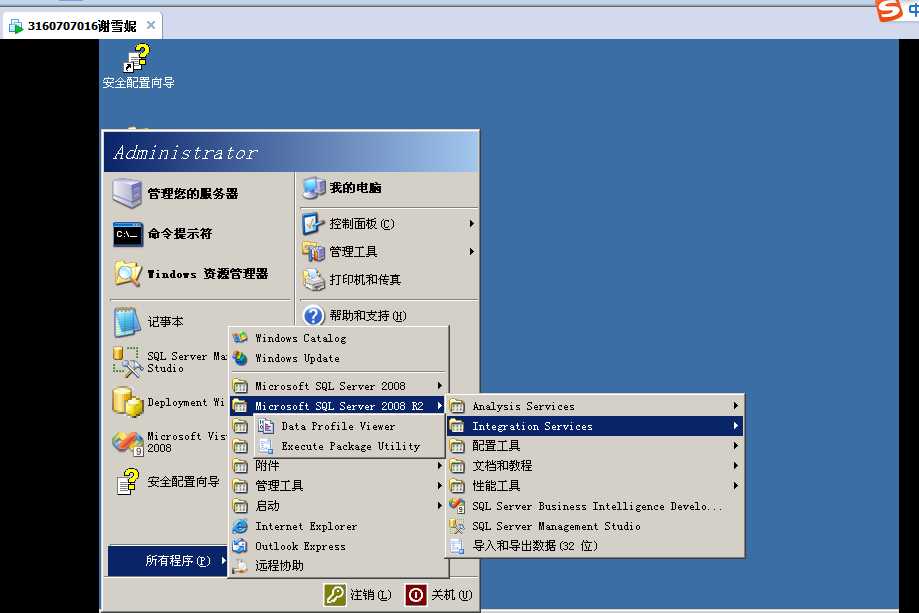Switch to the 3160707016谢雪妮 tab

[82, 26]
